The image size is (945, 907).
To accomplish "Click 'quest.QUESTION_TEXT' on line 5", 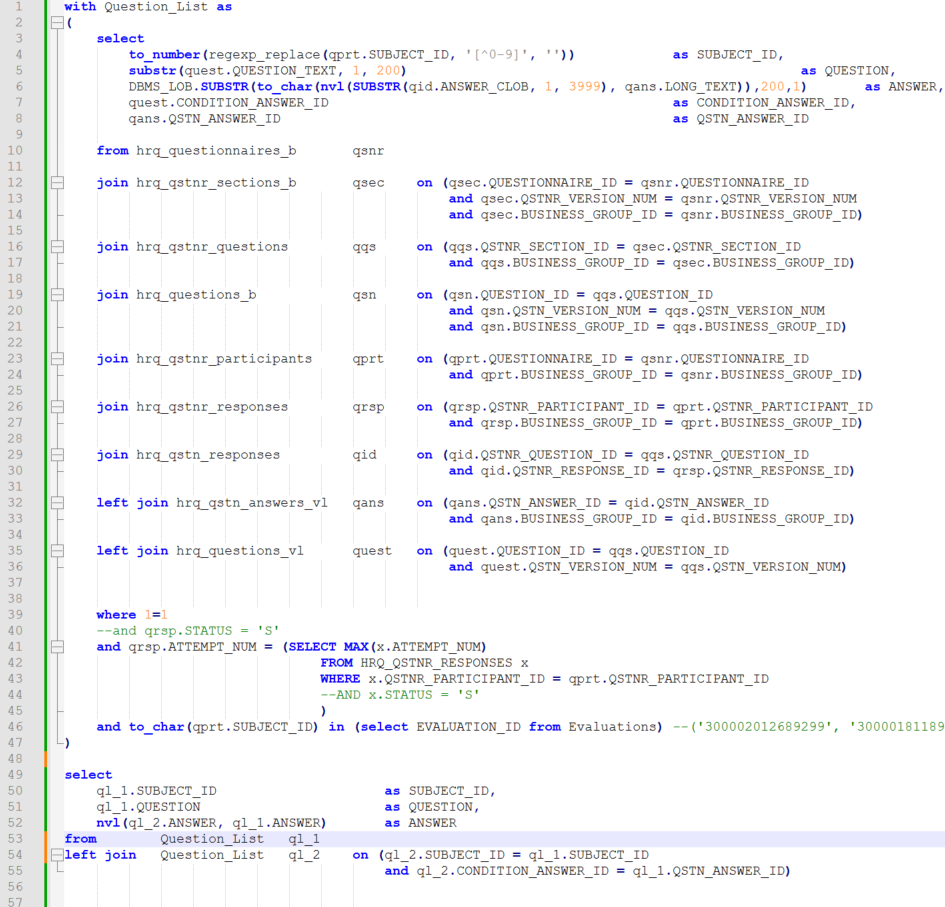I will pos(260,71).
